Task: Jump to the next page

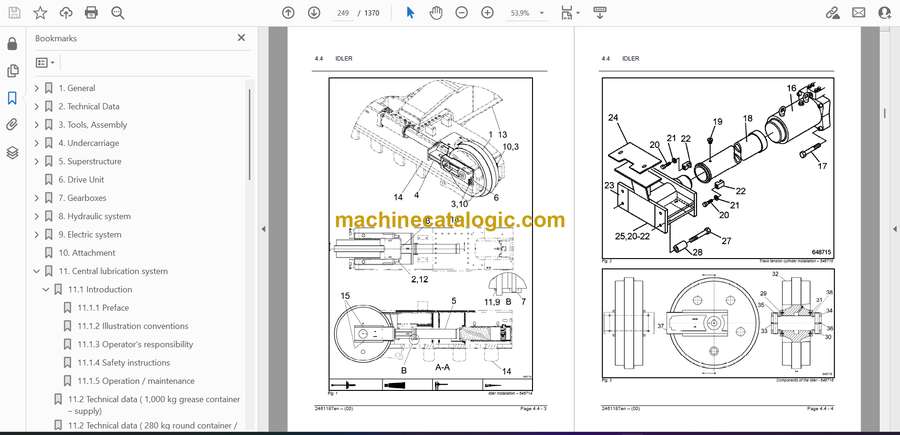Action: pos(314,13)
